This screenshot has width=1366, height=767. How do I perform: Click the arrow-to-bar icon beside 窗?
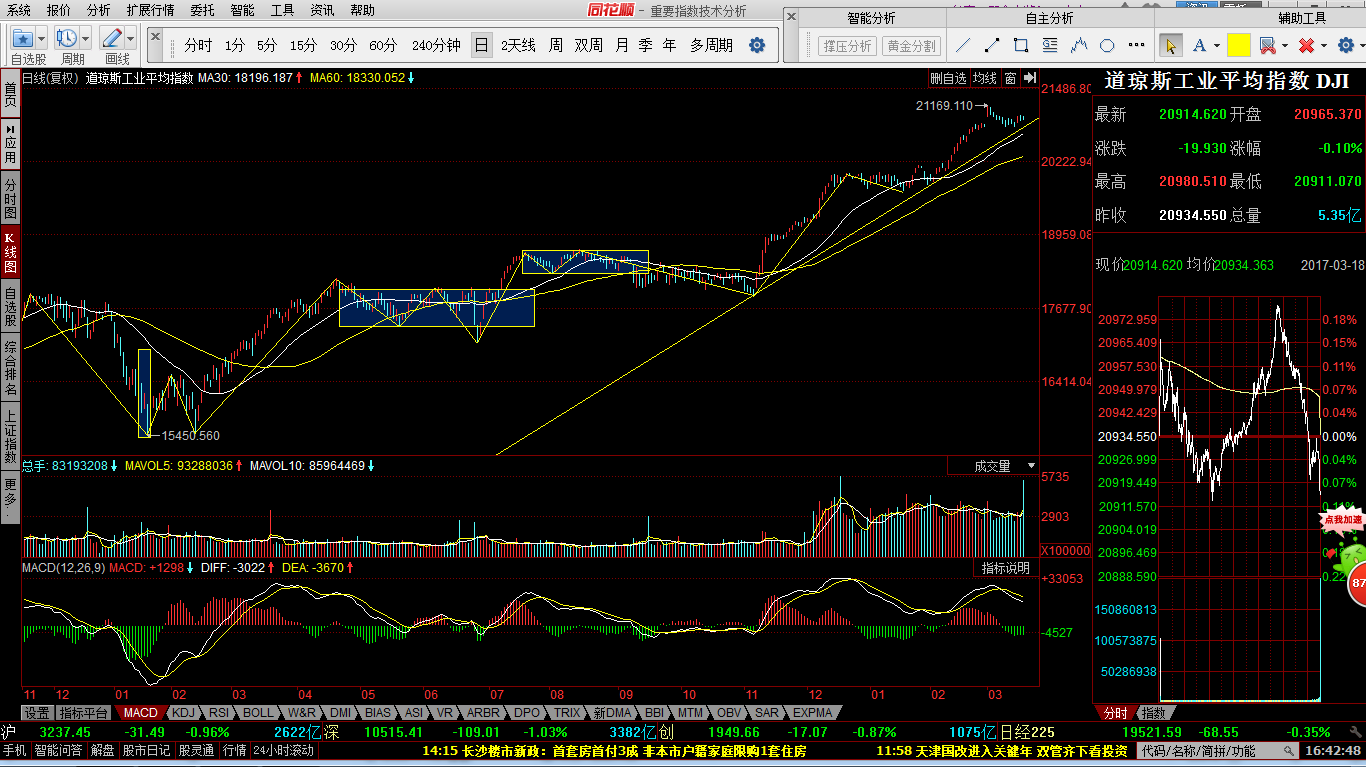(x=1029, y=78)
